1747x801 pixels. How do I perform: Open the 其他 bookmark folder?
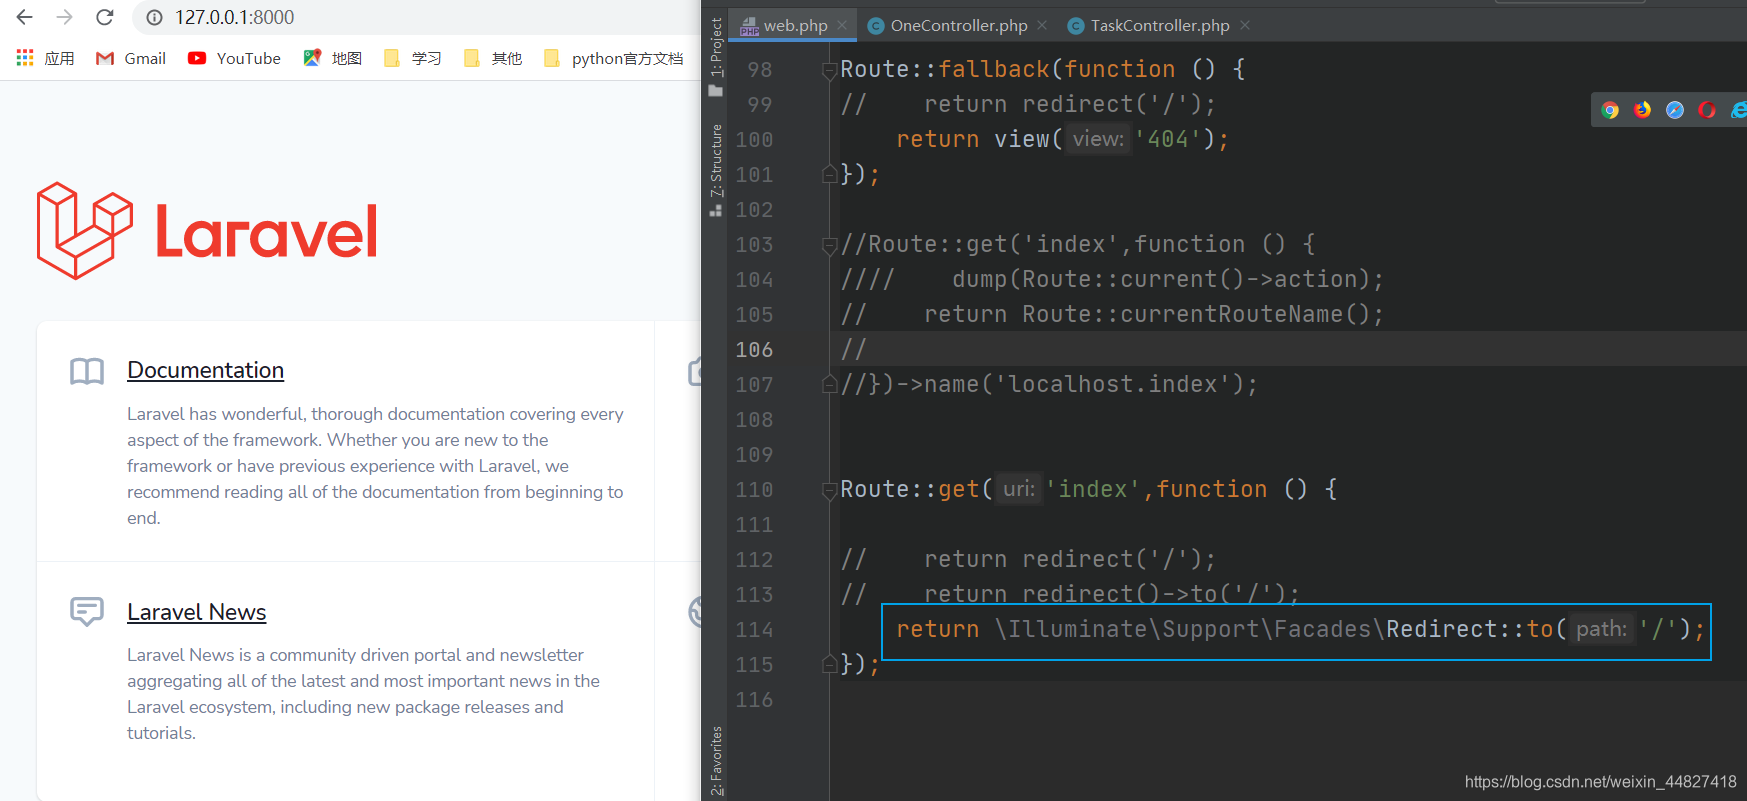pyautogui.click(x=493, y=58)
